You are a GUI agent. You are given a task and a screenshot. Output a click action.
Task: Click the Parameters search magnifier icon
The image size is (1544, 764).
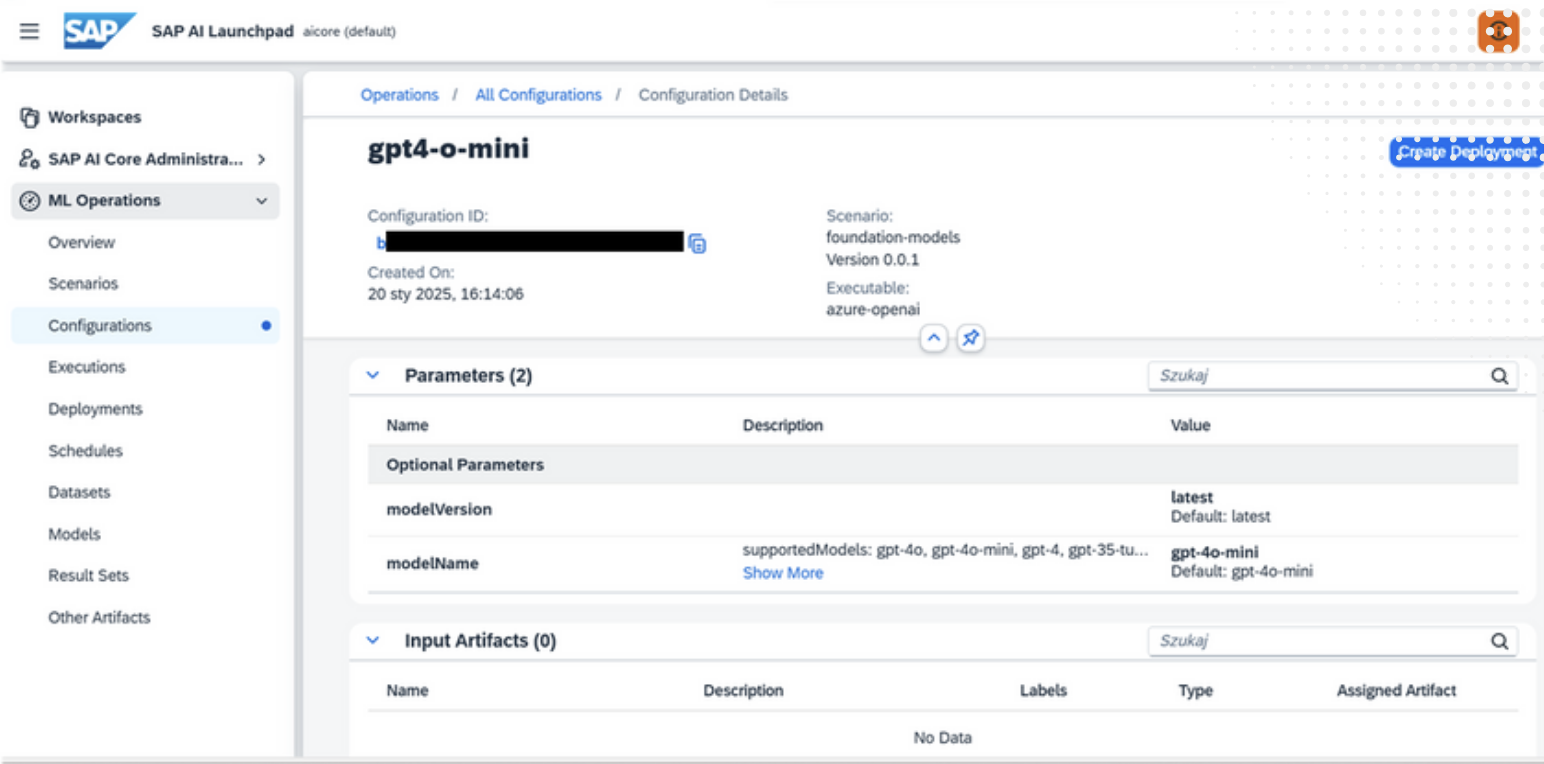1499,376
